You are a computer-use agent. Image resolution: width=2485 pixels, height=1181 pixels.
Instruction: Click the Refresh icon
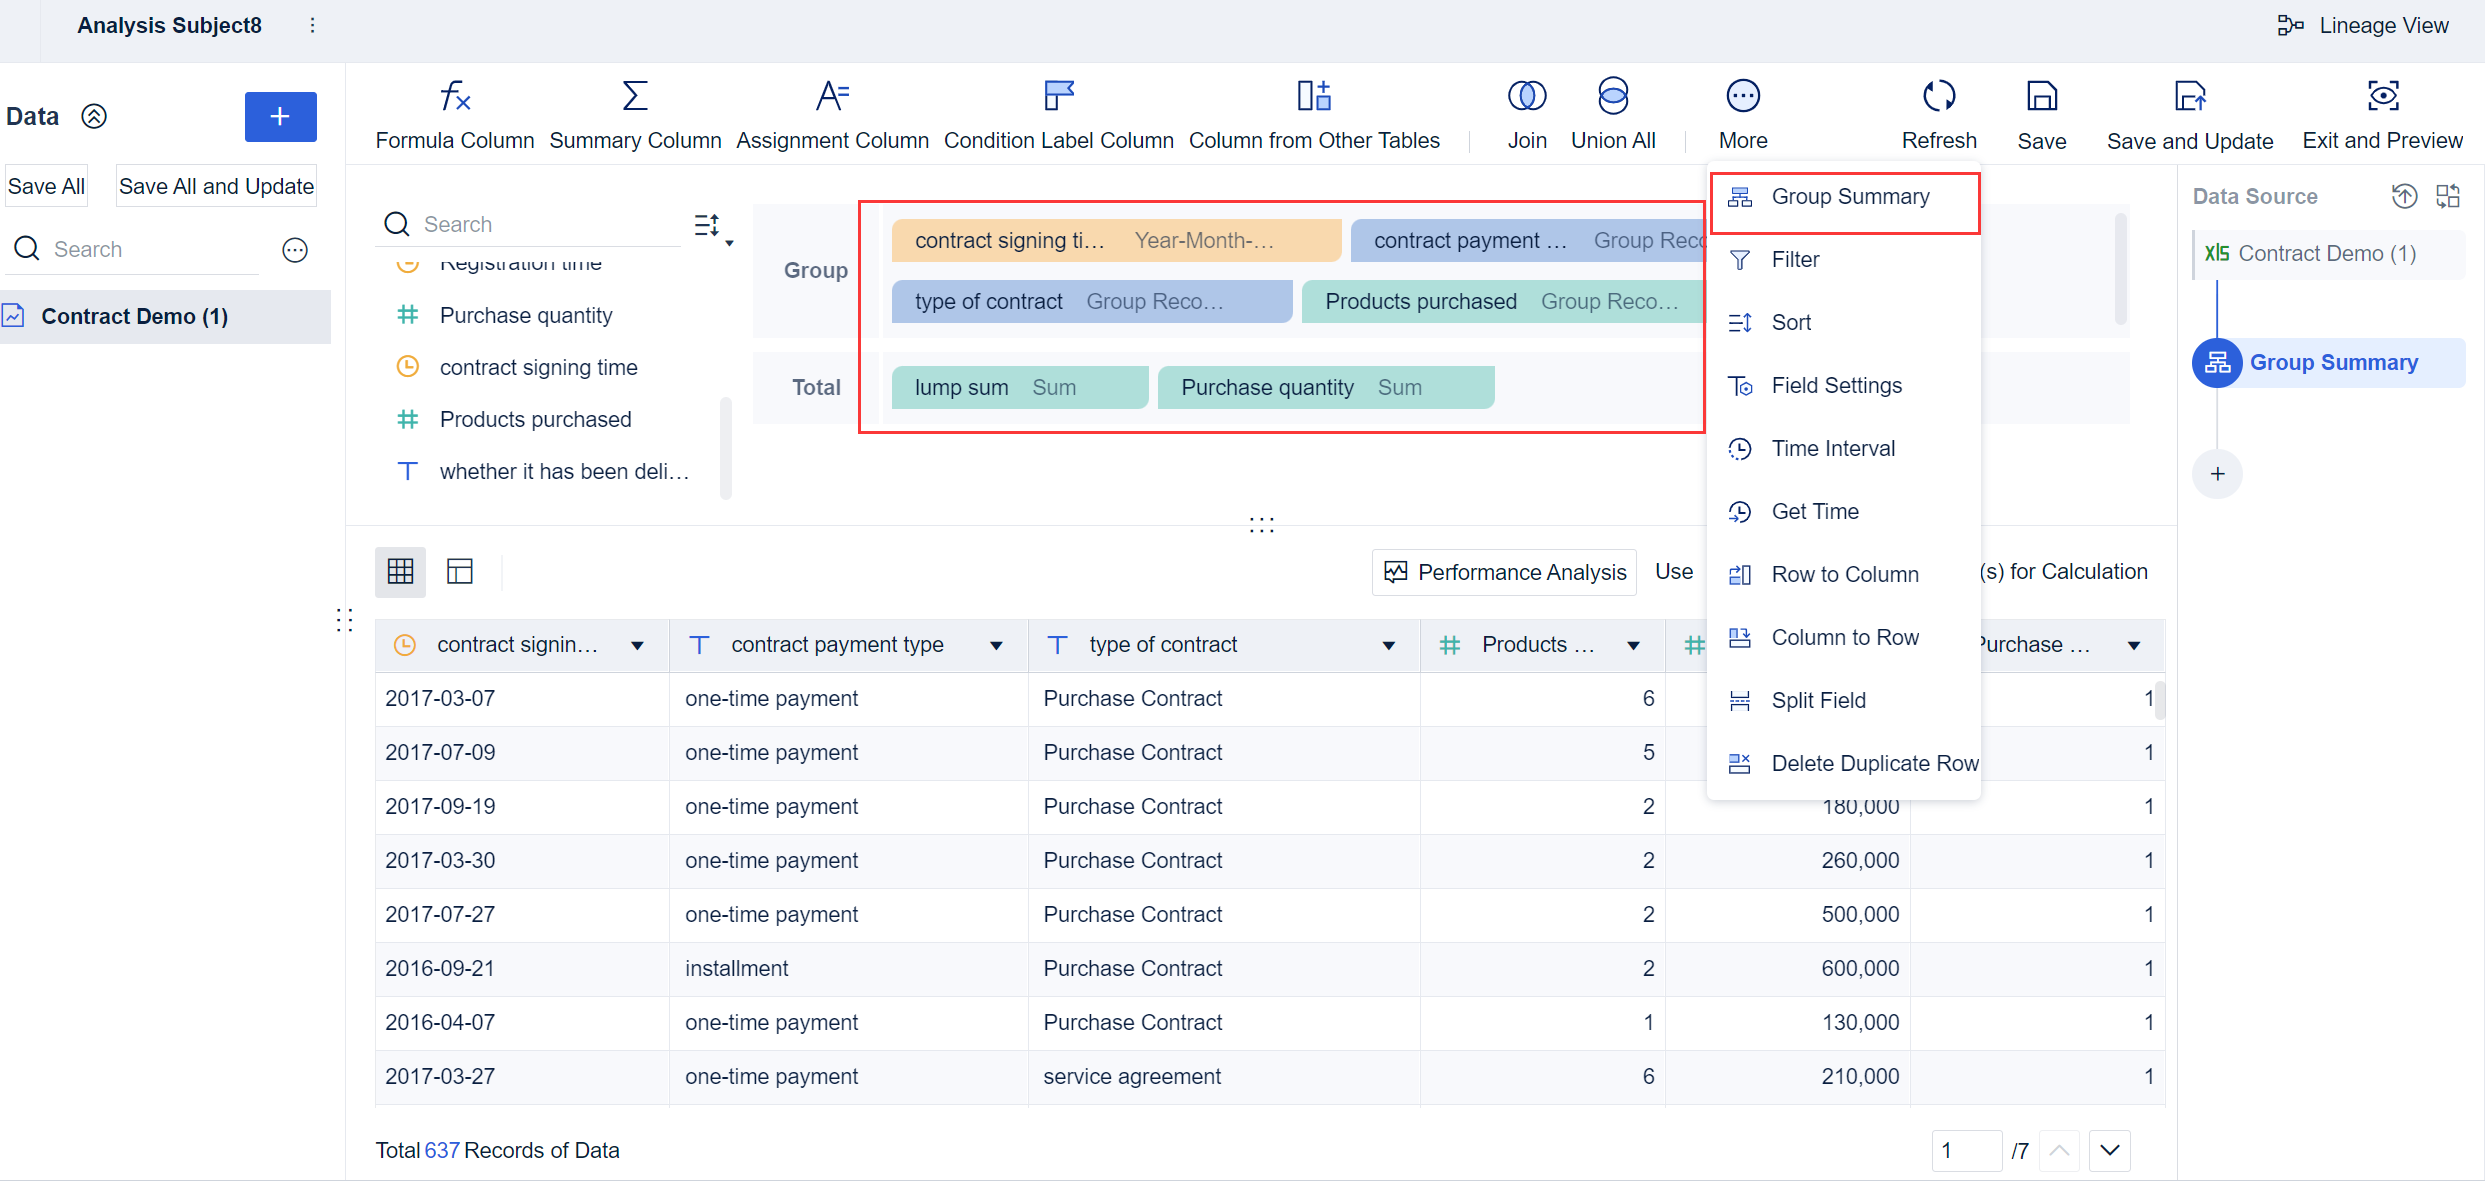click(1938, 95)
